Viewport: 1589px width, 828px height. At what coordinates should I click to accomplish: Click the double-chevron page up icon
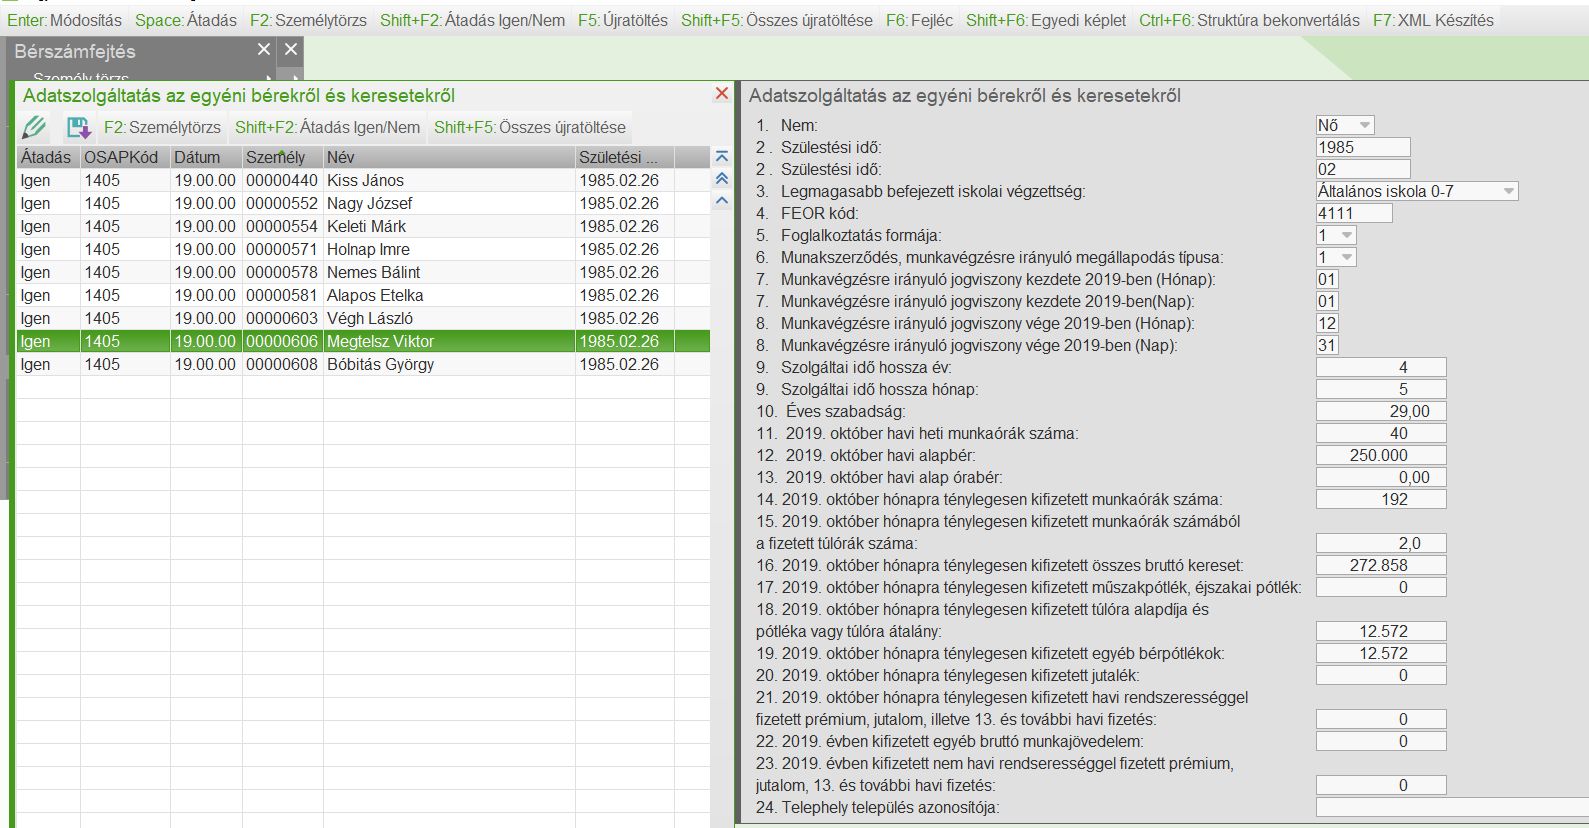(x=722, y=179)
